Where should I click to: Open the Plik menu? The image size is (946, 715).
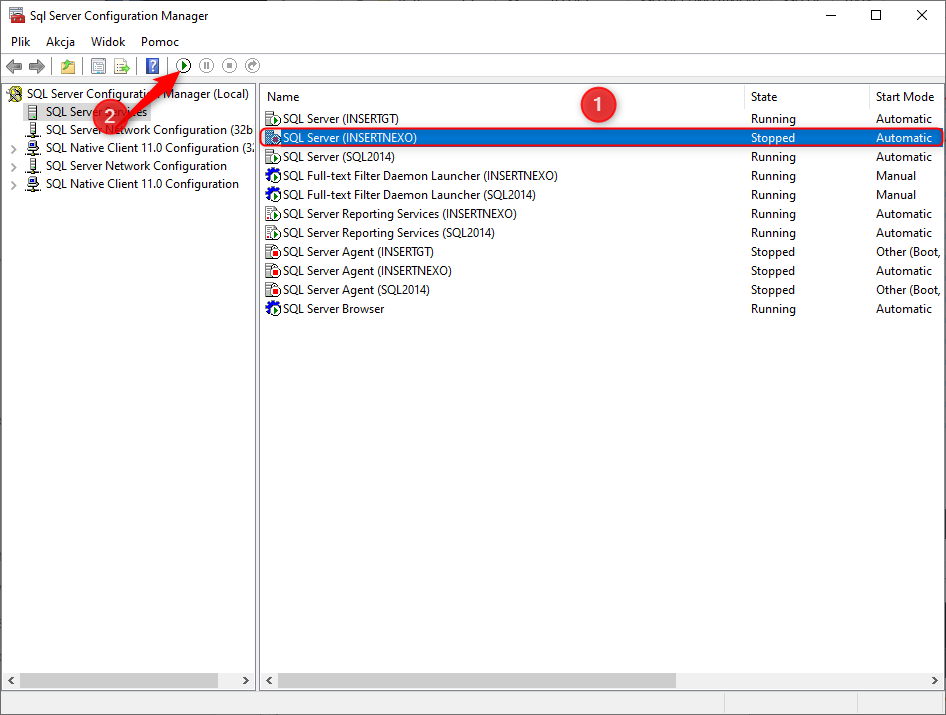tap(21, 42)
